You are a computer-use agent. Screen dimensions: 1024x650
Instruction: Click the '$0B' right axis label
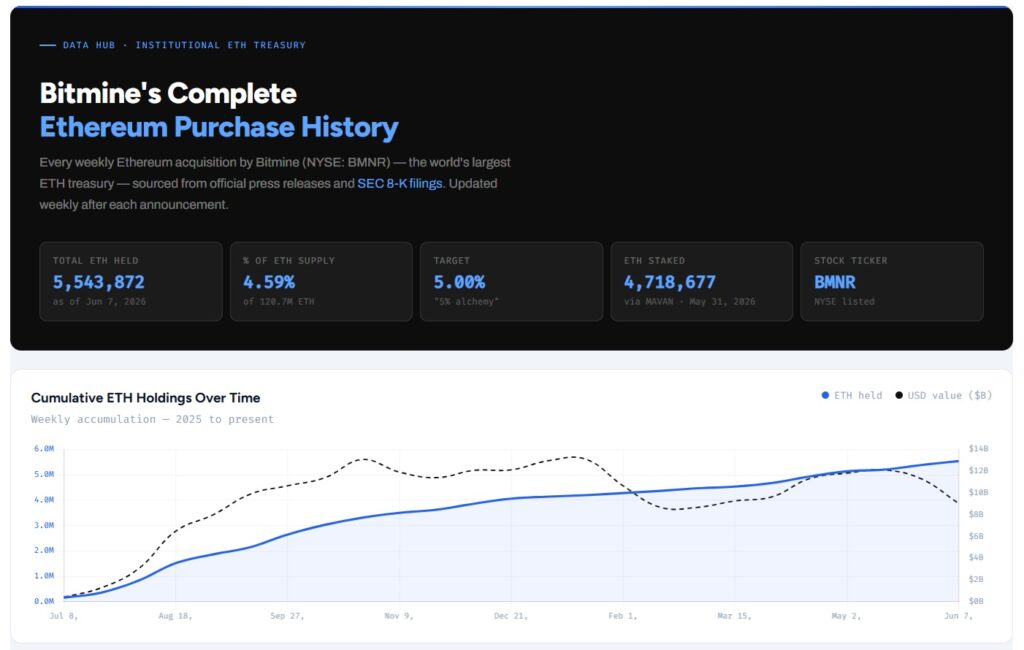(x=976, y=601)
